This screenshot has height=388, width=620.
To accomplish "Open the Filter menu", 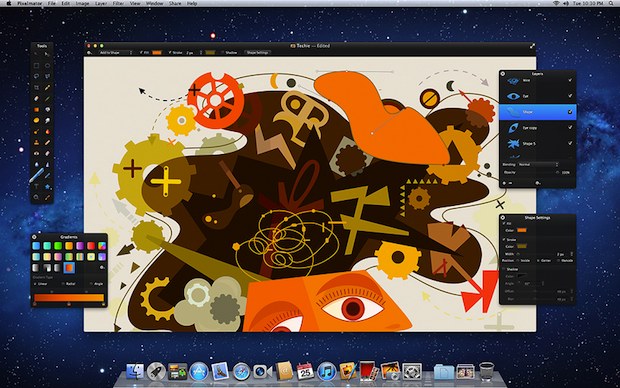I will [118, 3].
